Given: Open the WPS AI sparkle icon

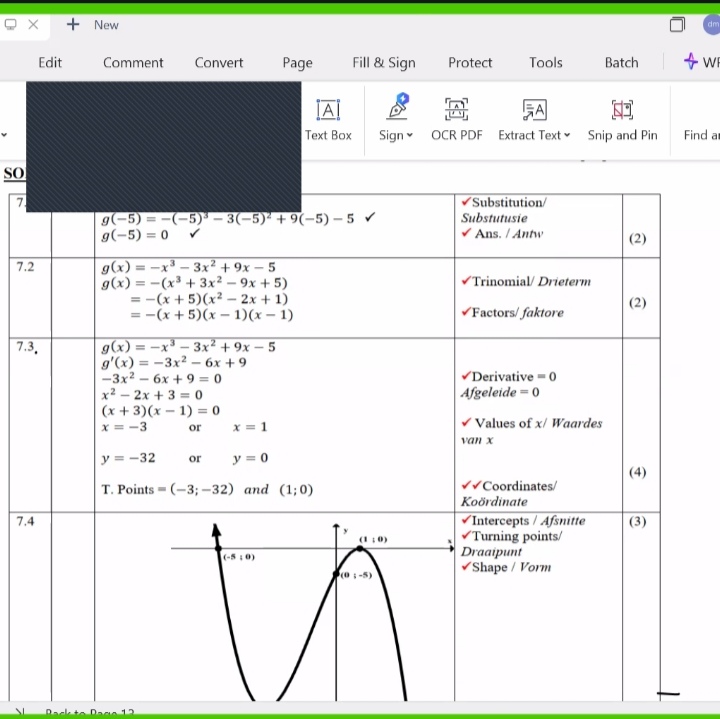Looking at the screenshot, I should click(x=691, y=62).
